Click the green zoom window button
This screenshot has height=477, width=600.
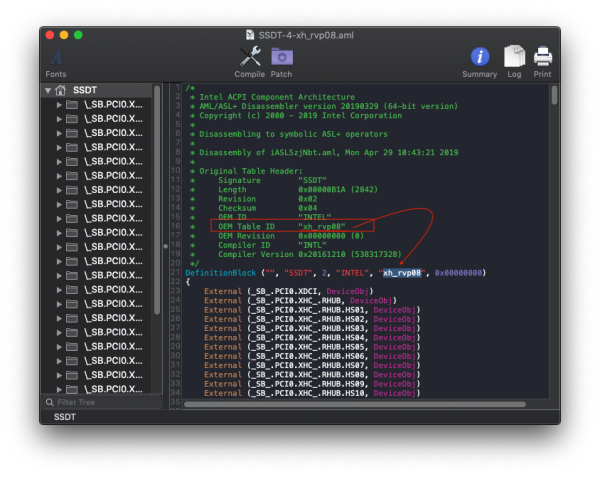pos(79,35)
